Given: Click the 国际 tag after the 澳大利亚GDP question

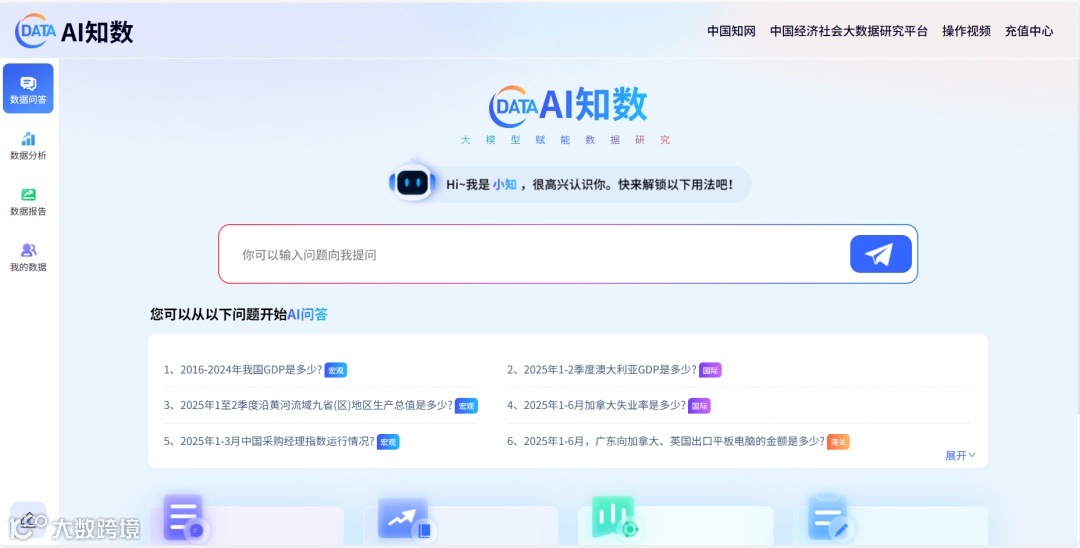Looking at the screenshot, I should coord(710,370).
